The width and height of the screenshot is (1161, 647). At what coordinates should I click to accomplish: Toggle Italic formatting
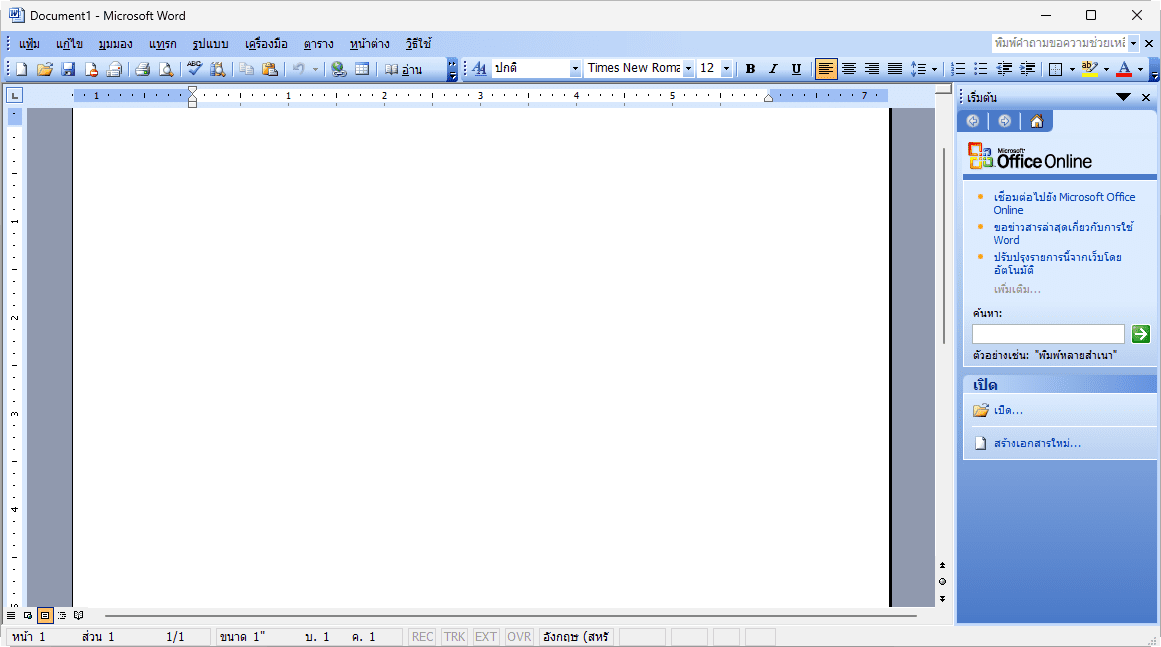tap(773, 69)
